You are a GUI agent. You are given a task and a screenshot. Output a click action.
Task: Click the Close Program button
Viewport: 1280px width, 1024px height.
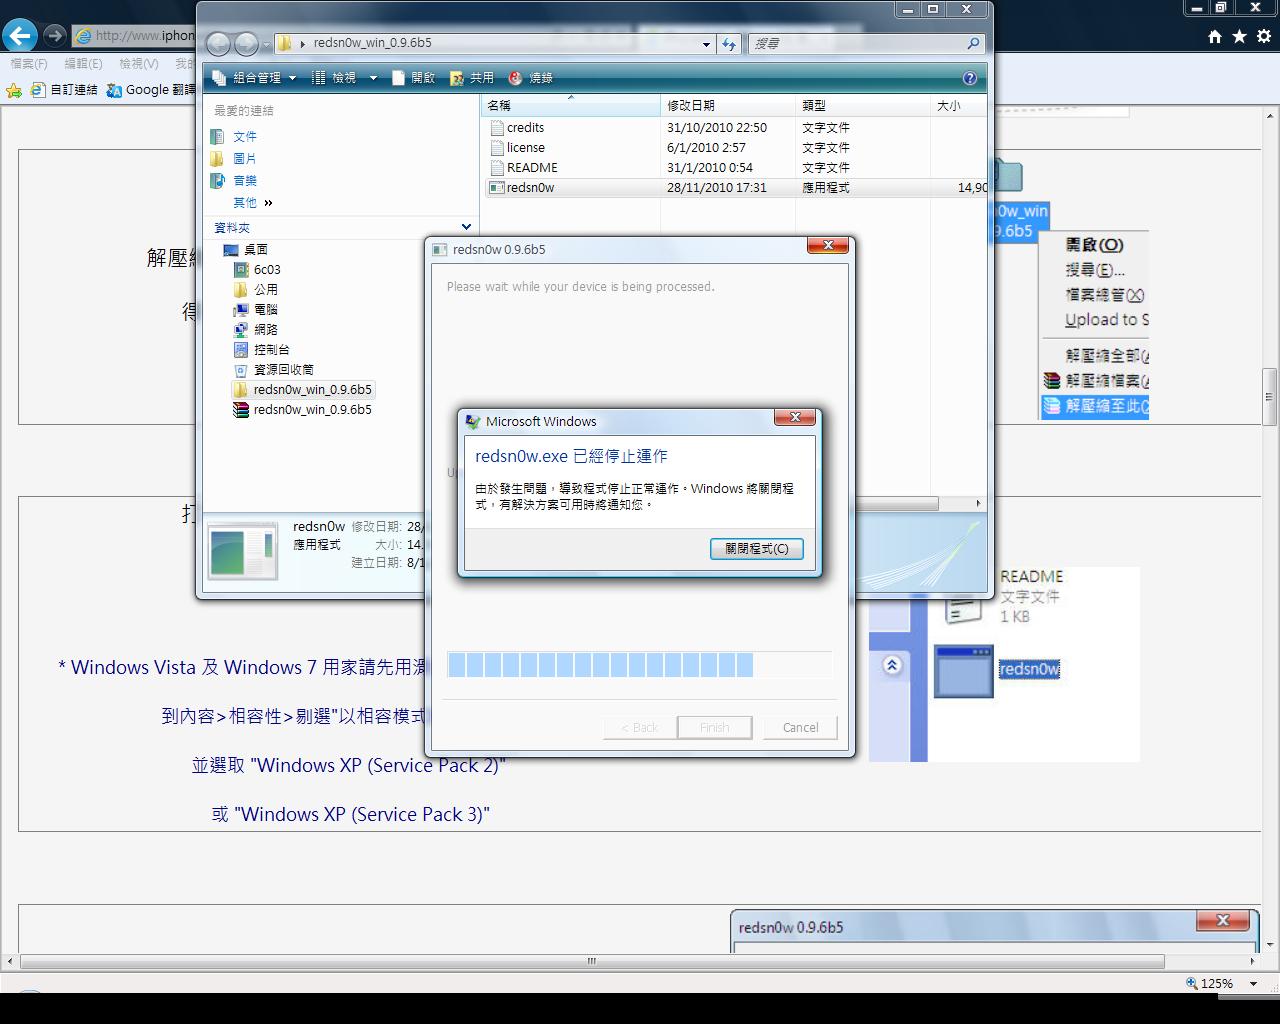(756, 549)
